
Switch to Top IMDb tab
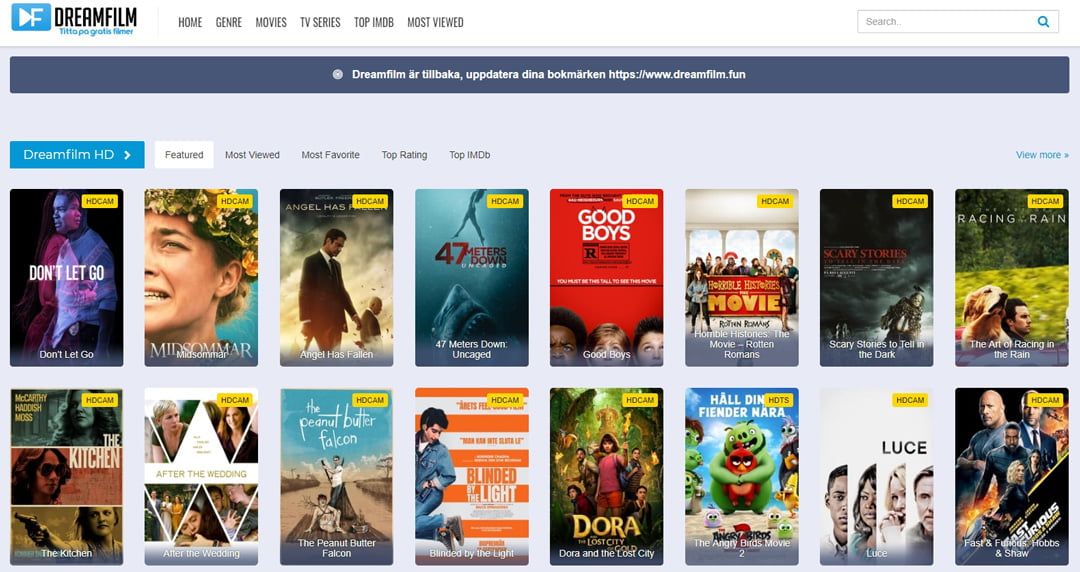point(470,155)
